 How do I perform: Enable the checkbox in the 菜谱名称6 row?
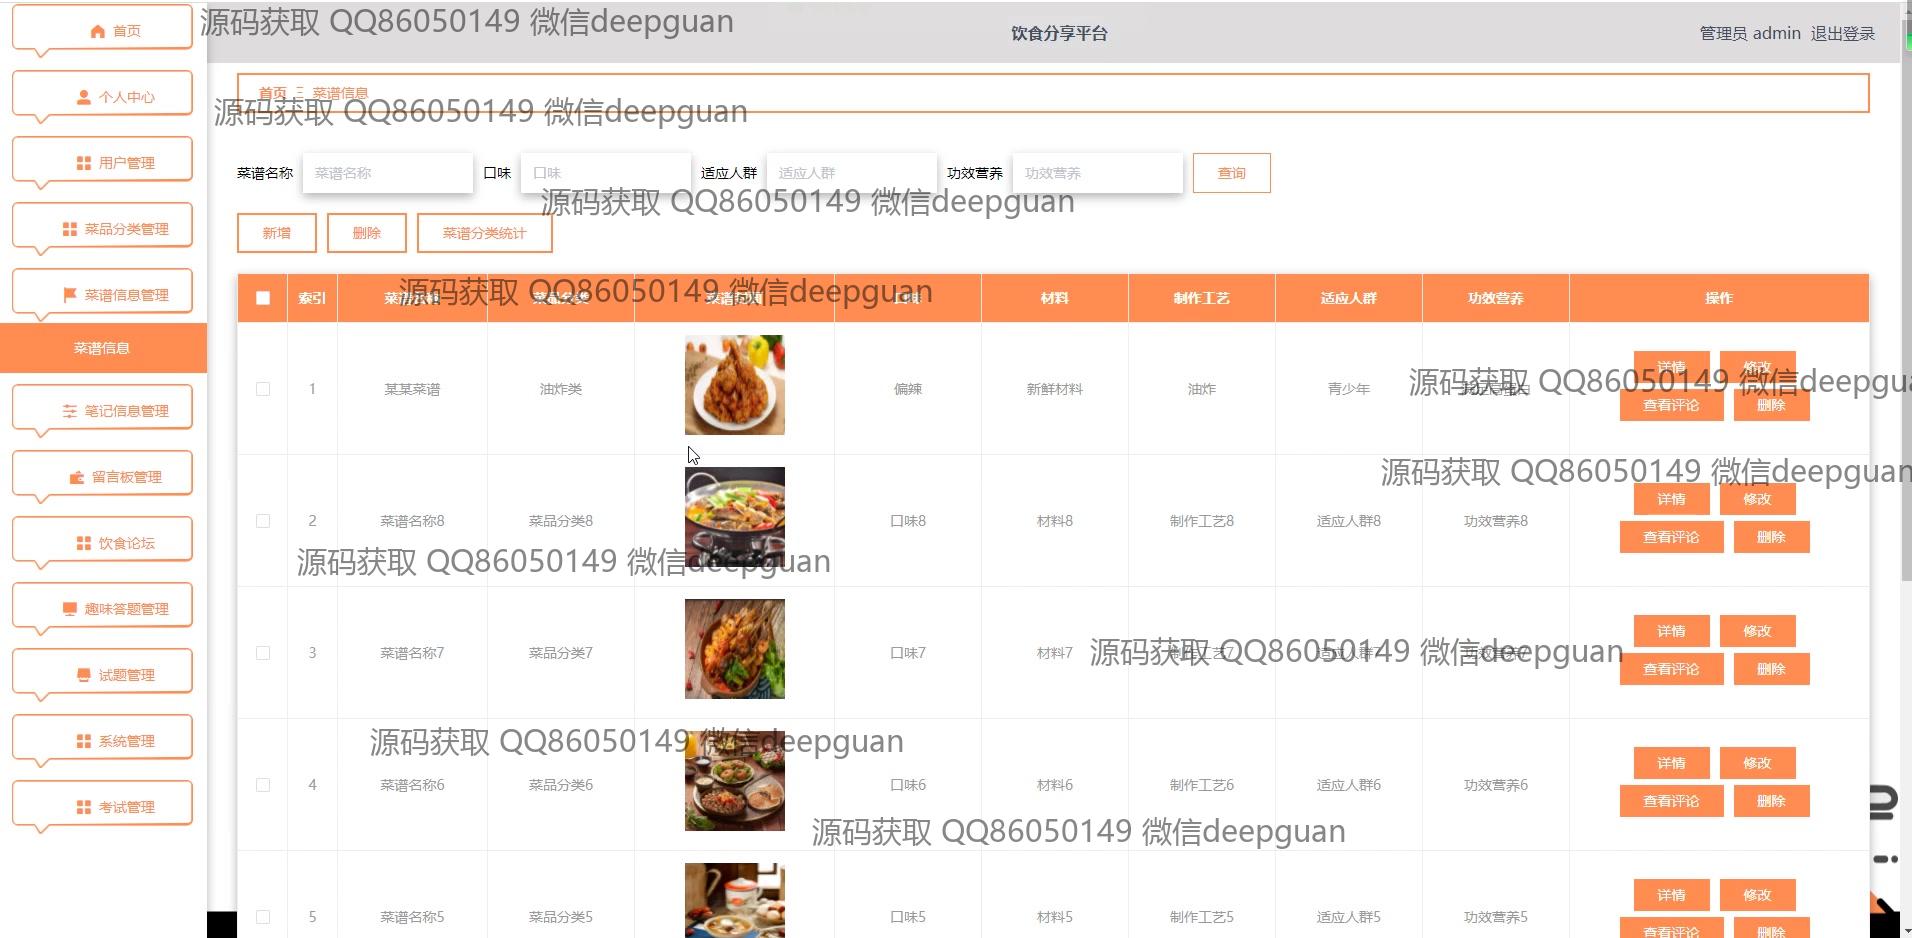(x=263, y=785)
